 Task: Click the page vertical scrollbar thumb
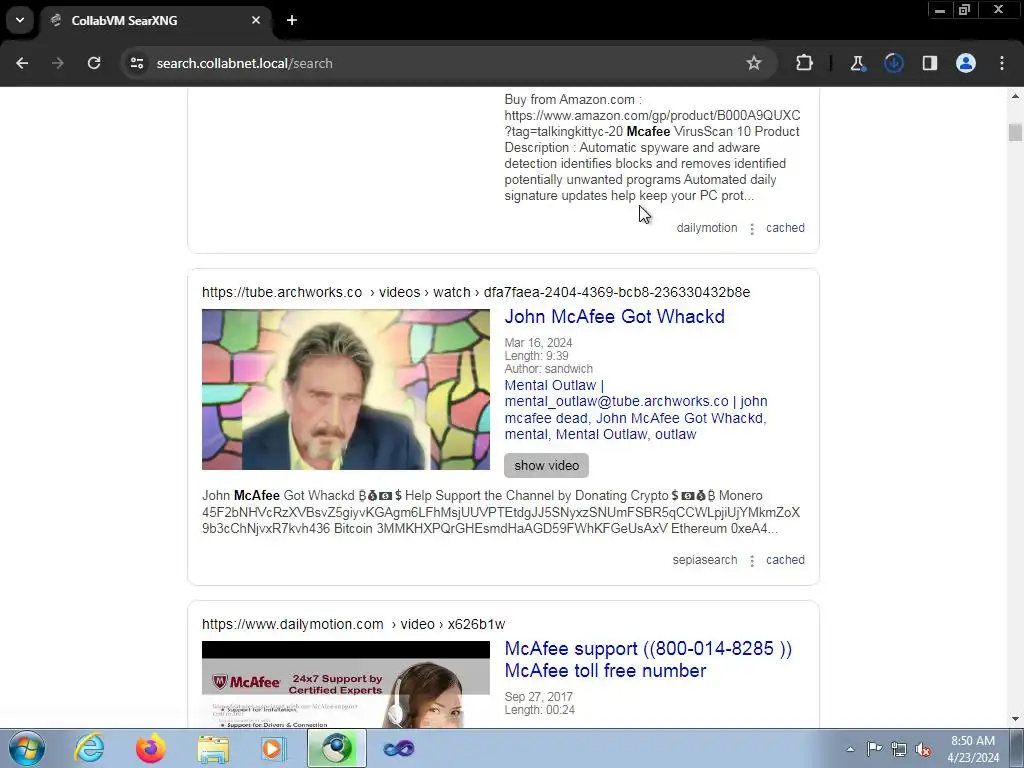click(x=1015, y=132)
